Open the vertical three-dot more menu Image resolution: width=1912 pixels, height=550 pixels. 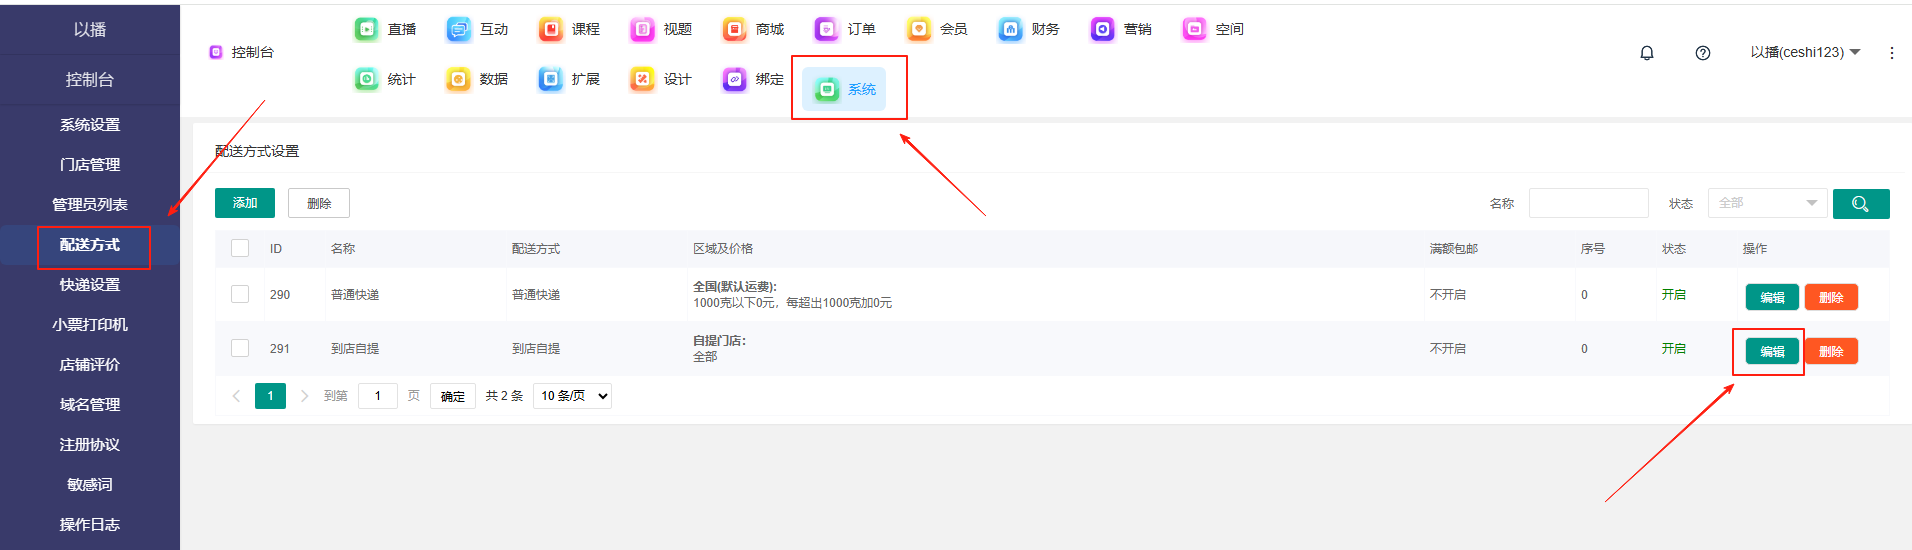coord(1891,53)
